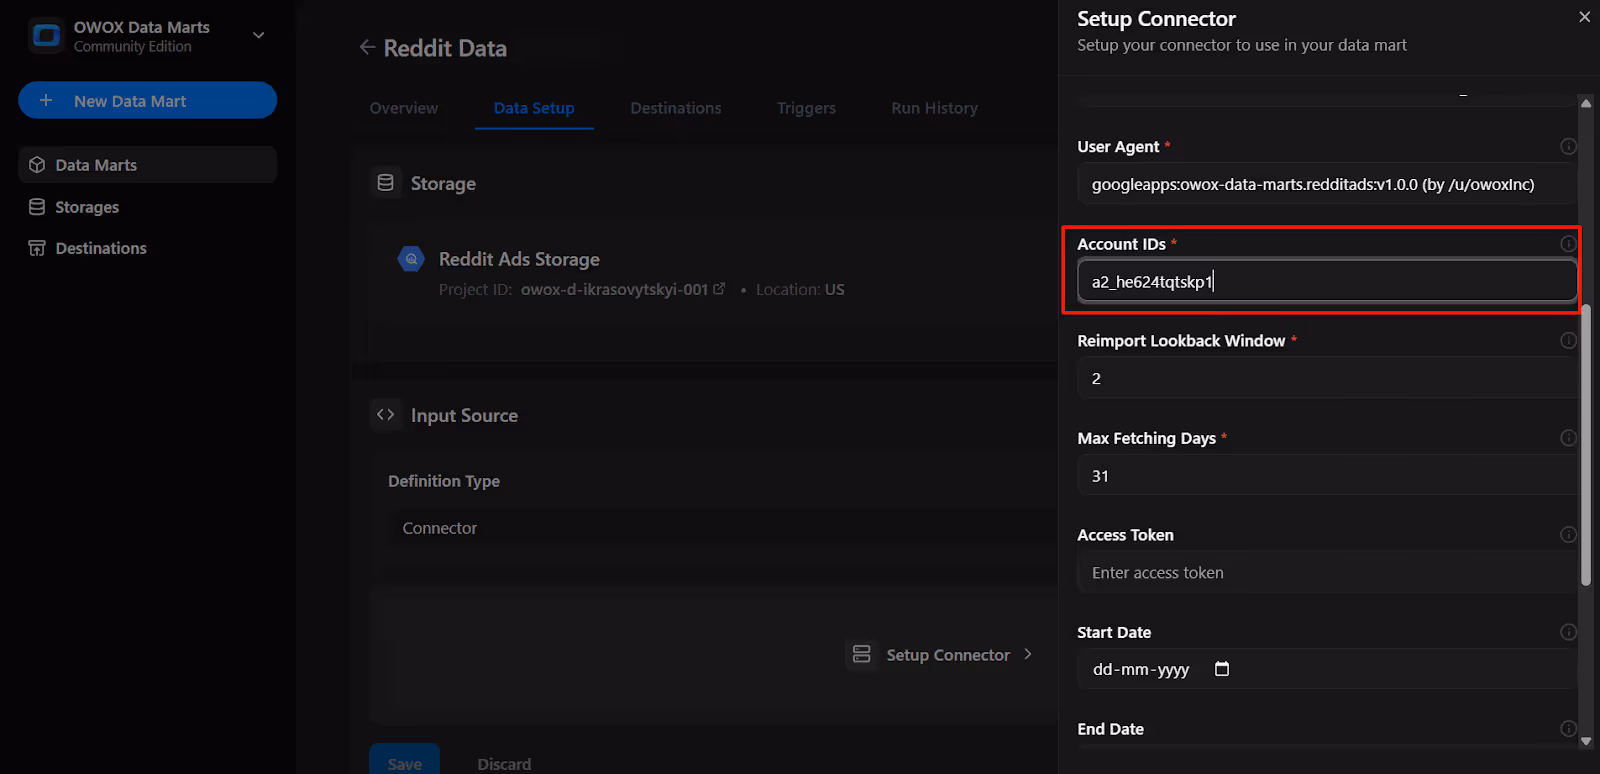This screenshot has height=774, width=1600.
Task: Click the Connector definition type field
Action: point(722,528)
